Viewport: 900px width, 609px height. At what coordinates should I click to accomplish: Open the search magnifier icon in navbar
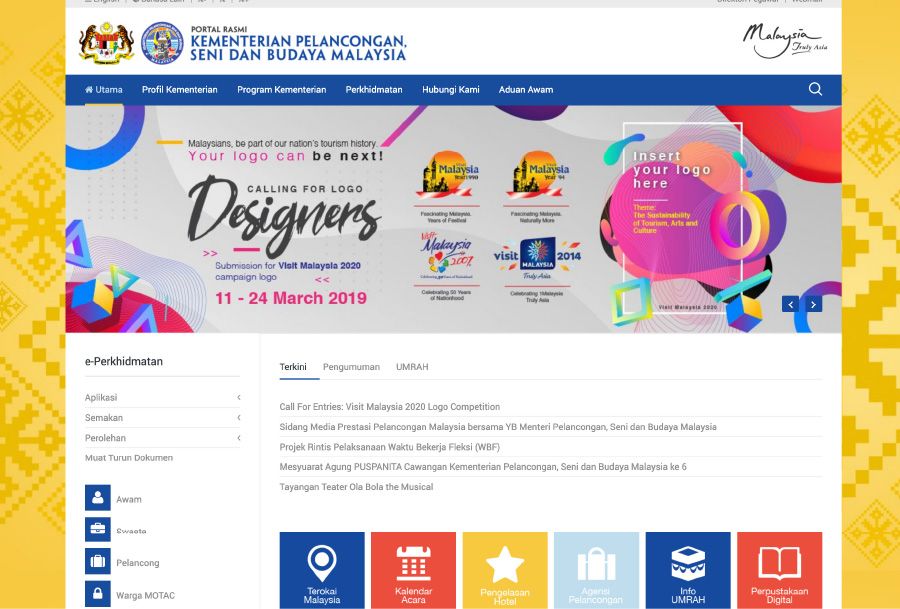(815, 89)
